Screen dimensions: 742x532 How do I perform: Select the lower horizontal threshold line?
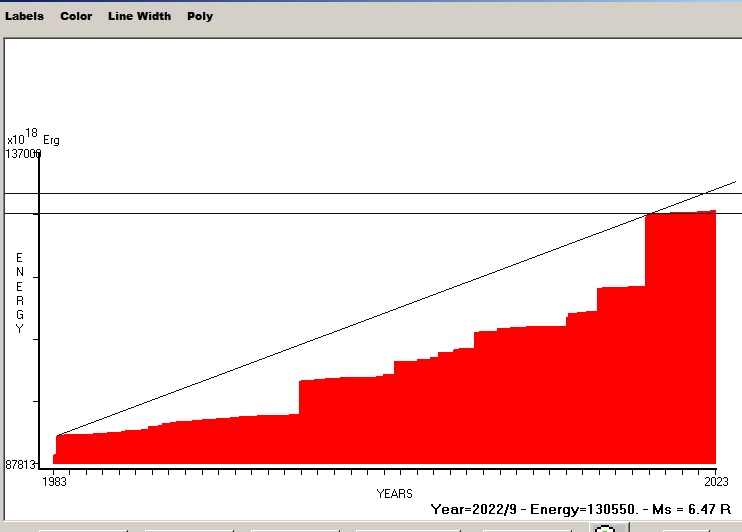point(300,213)
